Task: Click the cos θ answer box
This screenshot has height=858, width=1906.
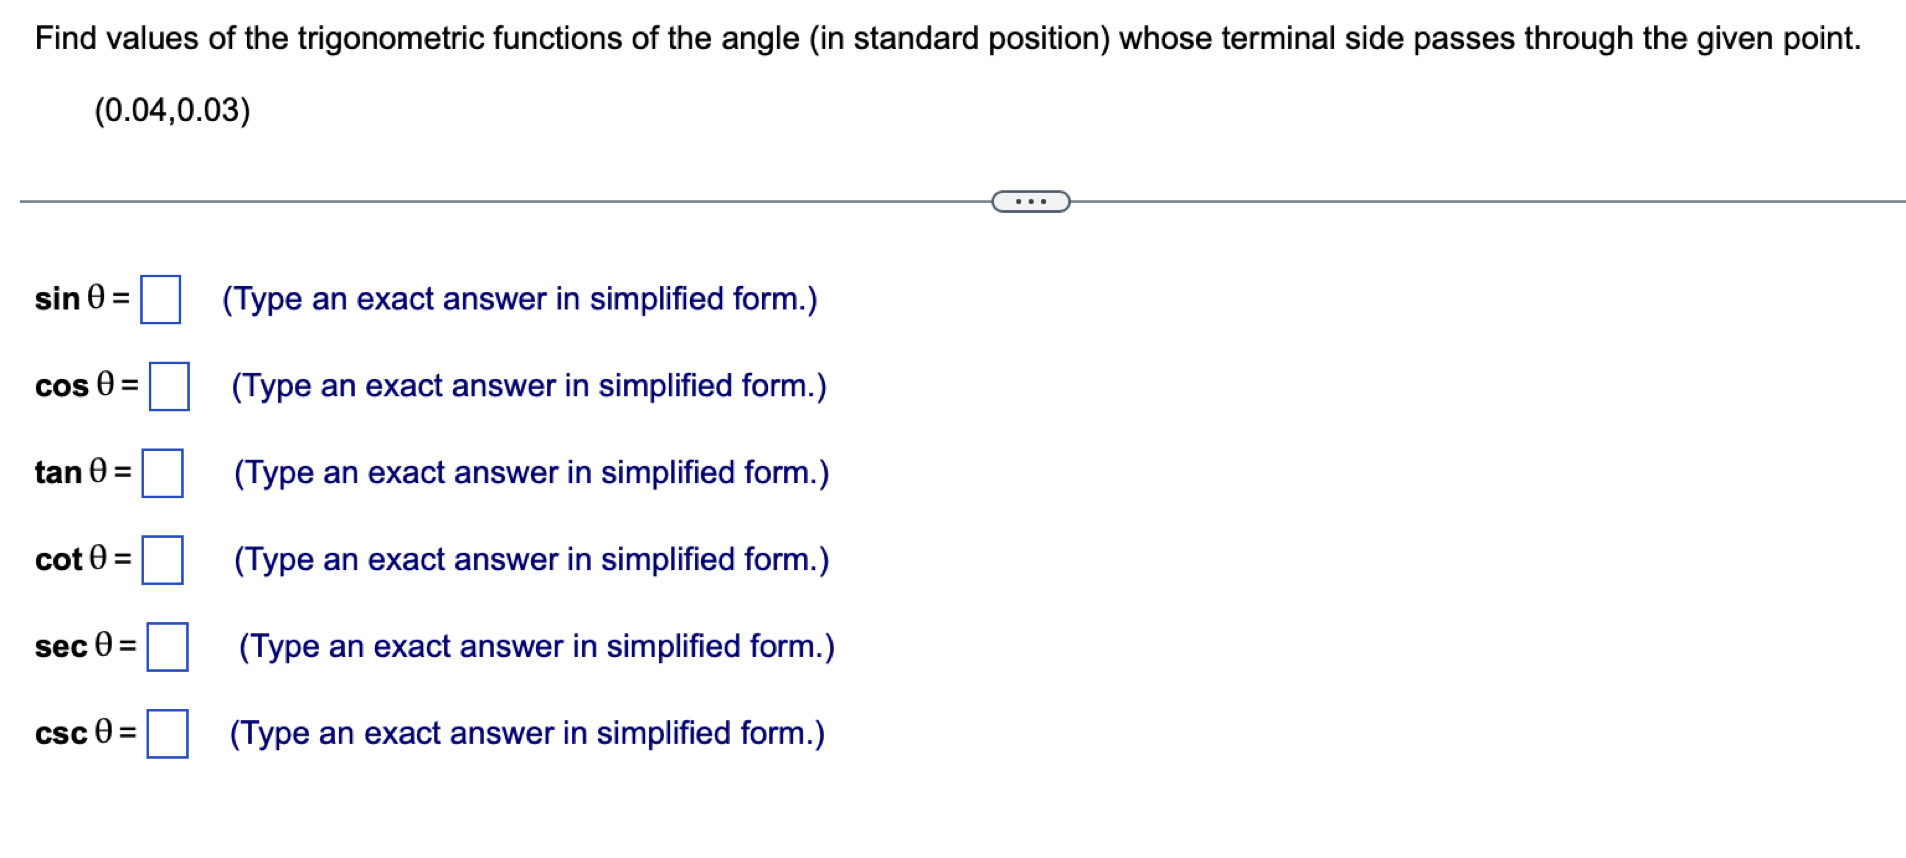Action: pos(169,388)
